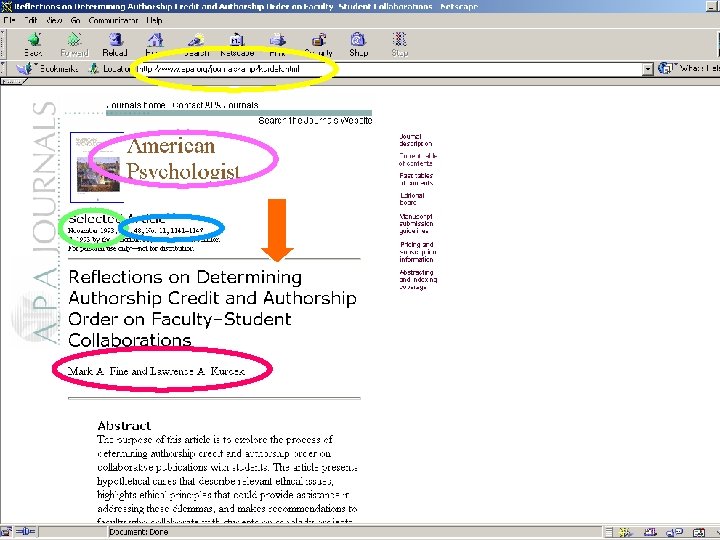Viewport: 720px width, 540px height.
Task: Collapse the navigation toolbar grip handle
Action: tap(3, 45)
